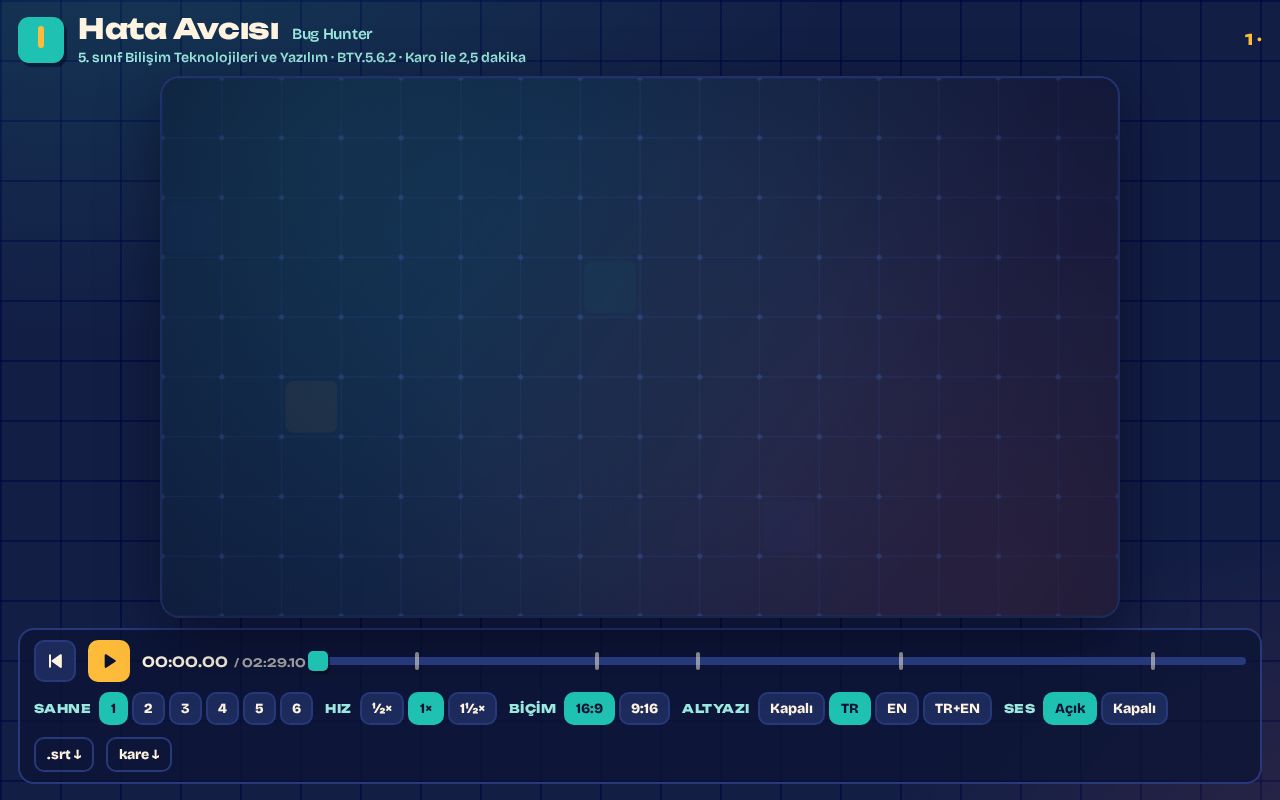Jump to scene 2
The height and width of the screenshot is (800, 1280).
point(148,708)
